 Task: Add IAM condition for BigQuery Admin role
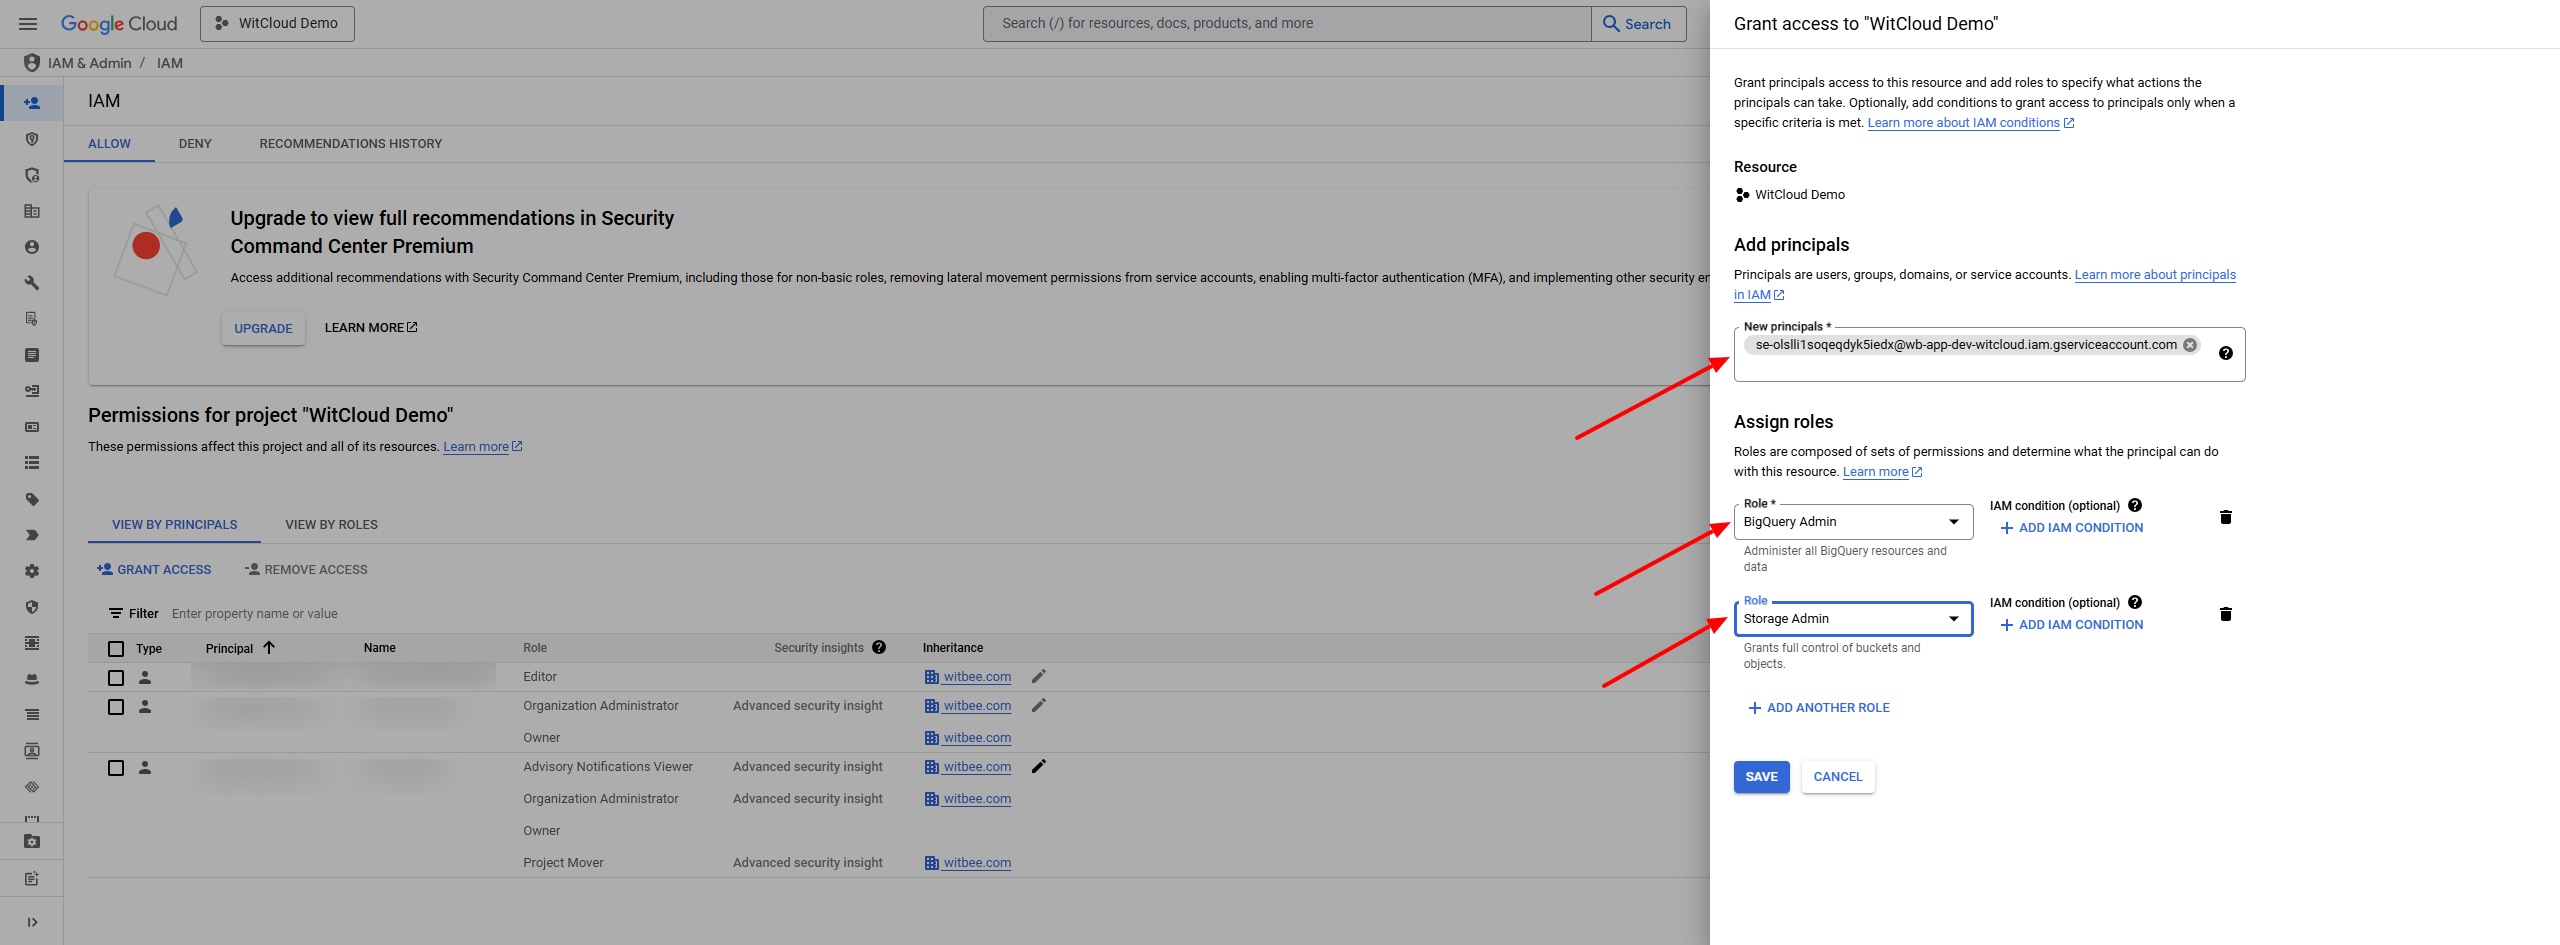(2071, 528)
